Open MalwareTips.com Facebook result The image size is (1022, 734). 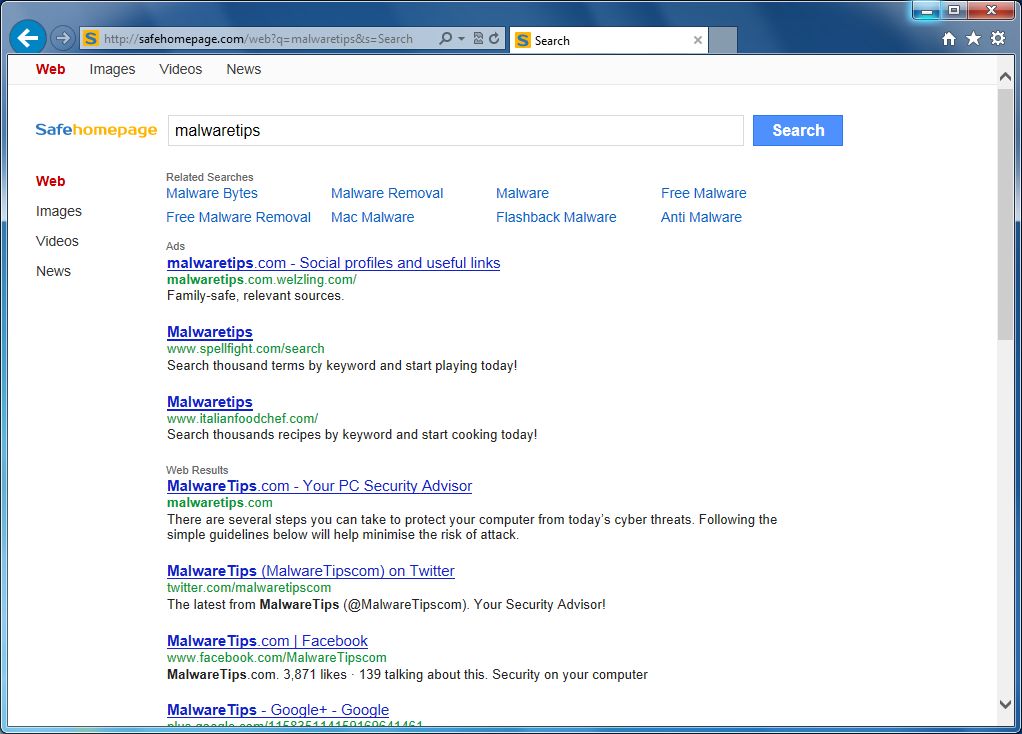point(267,641)
